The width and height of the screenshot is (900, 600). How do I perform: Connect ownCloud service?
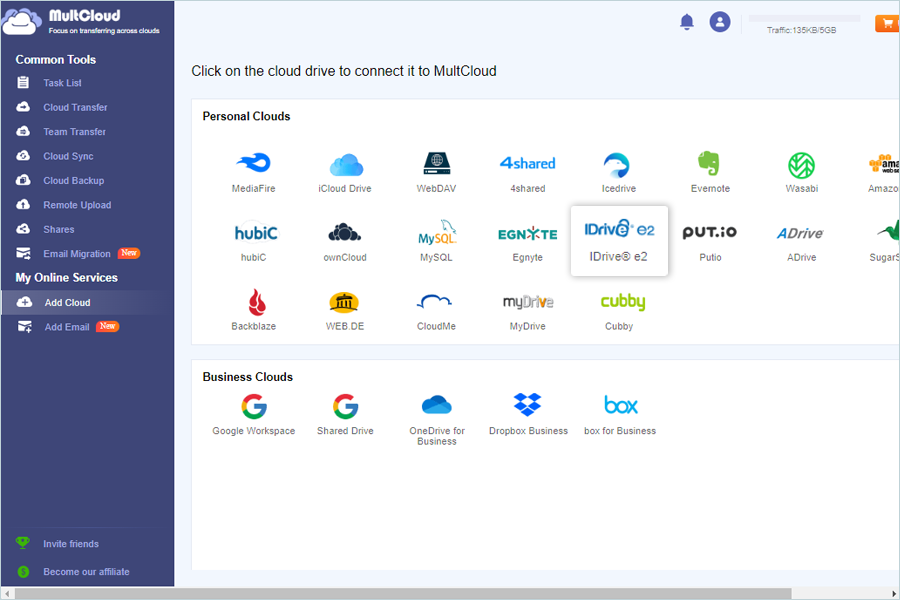(x=345, y=241)
